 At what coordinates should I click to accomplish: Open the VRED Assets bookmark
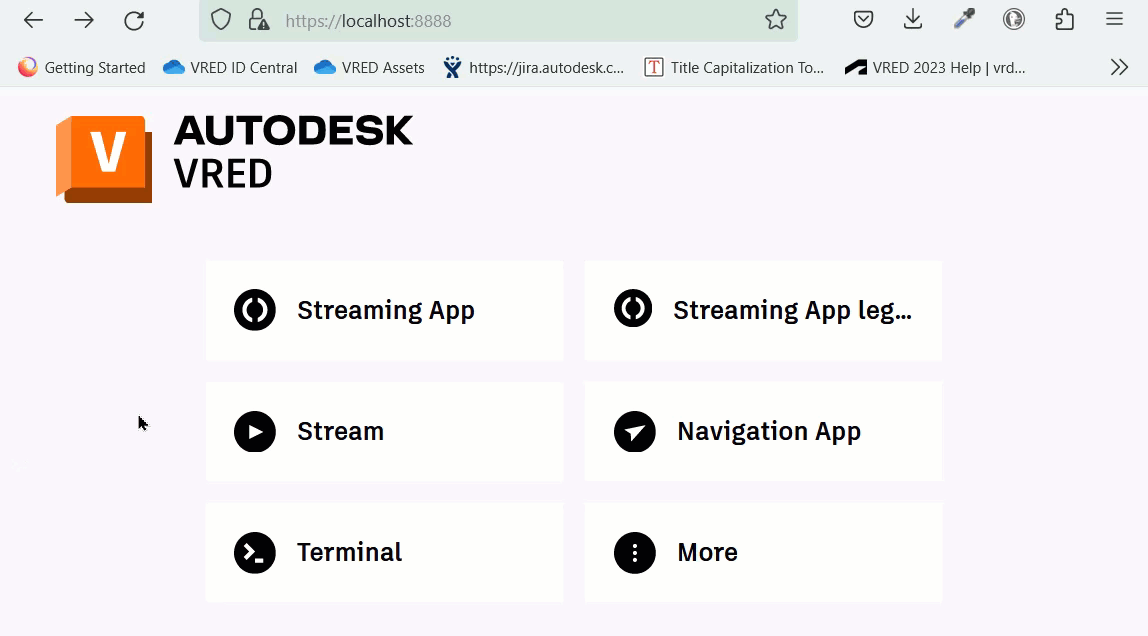(x=368, y=67)
